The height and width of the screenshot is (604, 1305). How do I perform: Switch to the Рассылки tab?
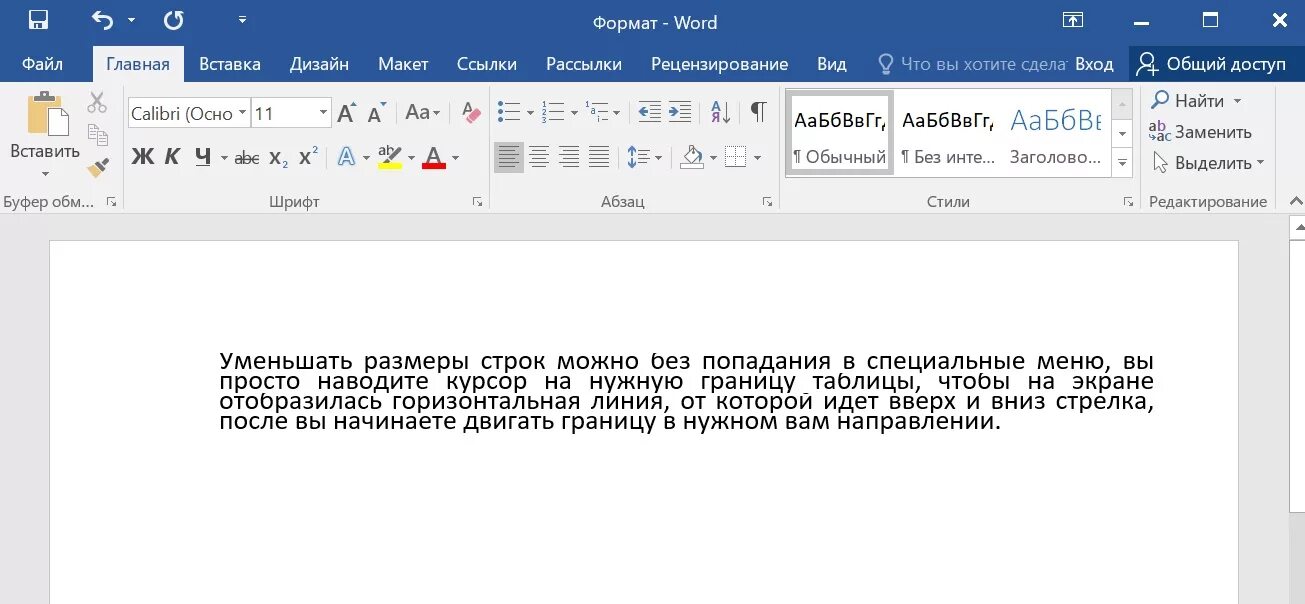pyautogui.click(x=583, y=64)
